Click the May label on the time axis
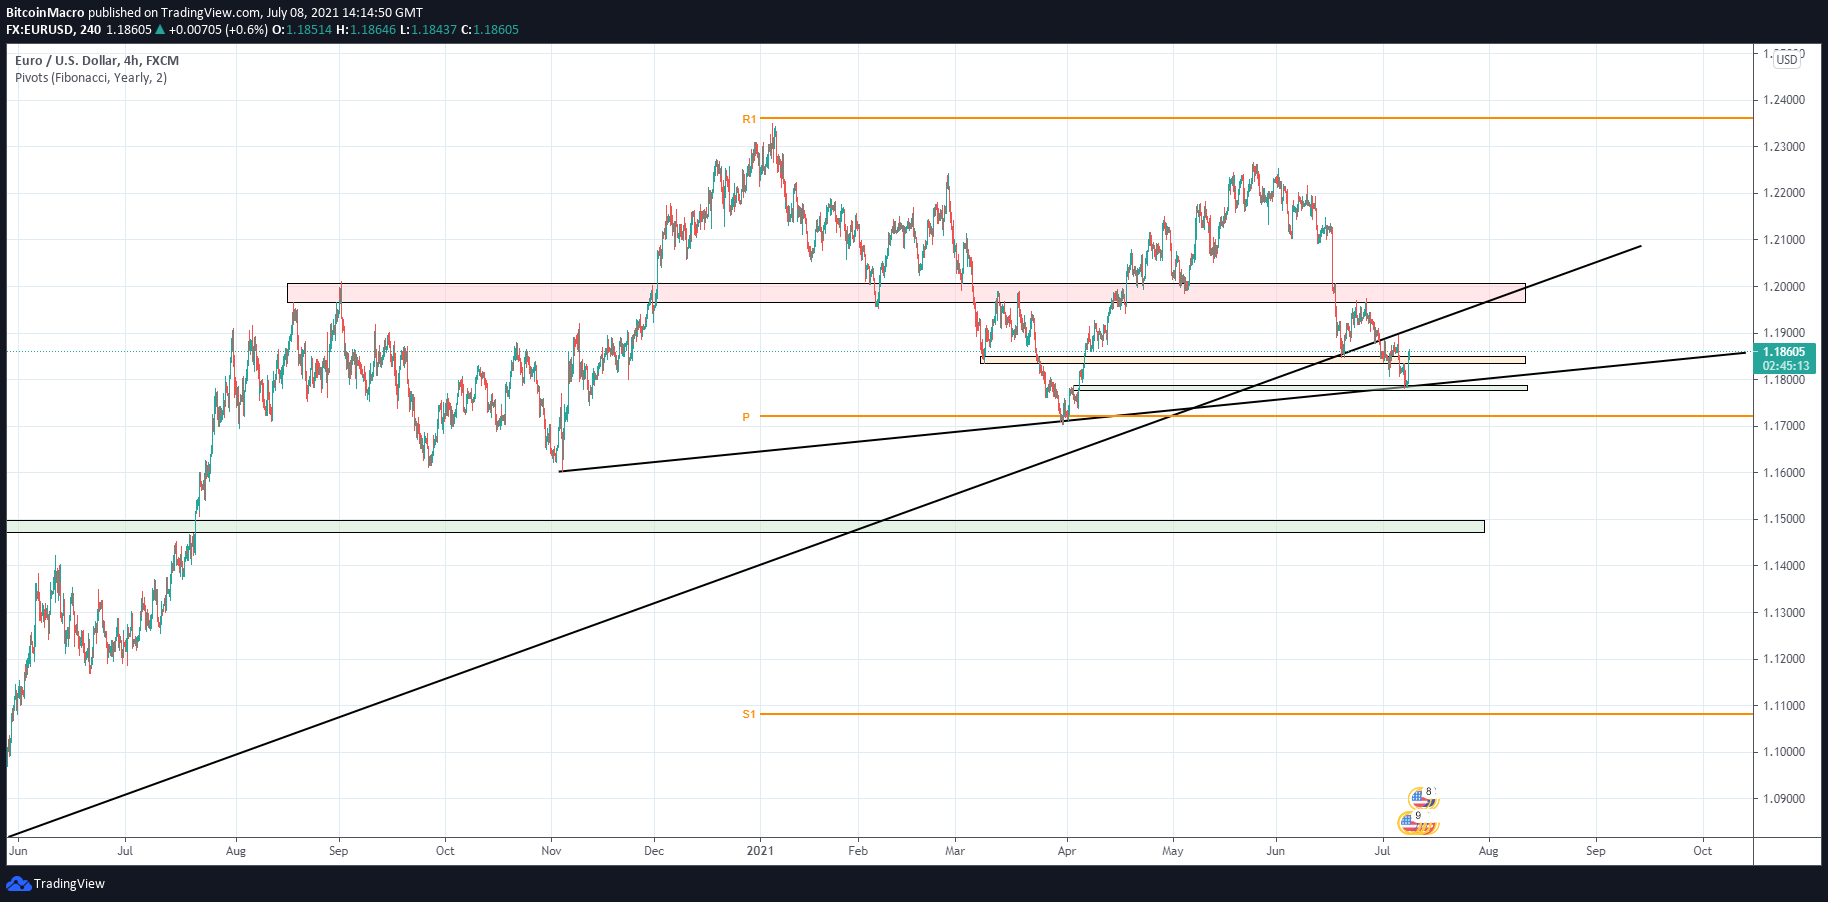This screenshot has width=1828, height=902. [1173, 851]
